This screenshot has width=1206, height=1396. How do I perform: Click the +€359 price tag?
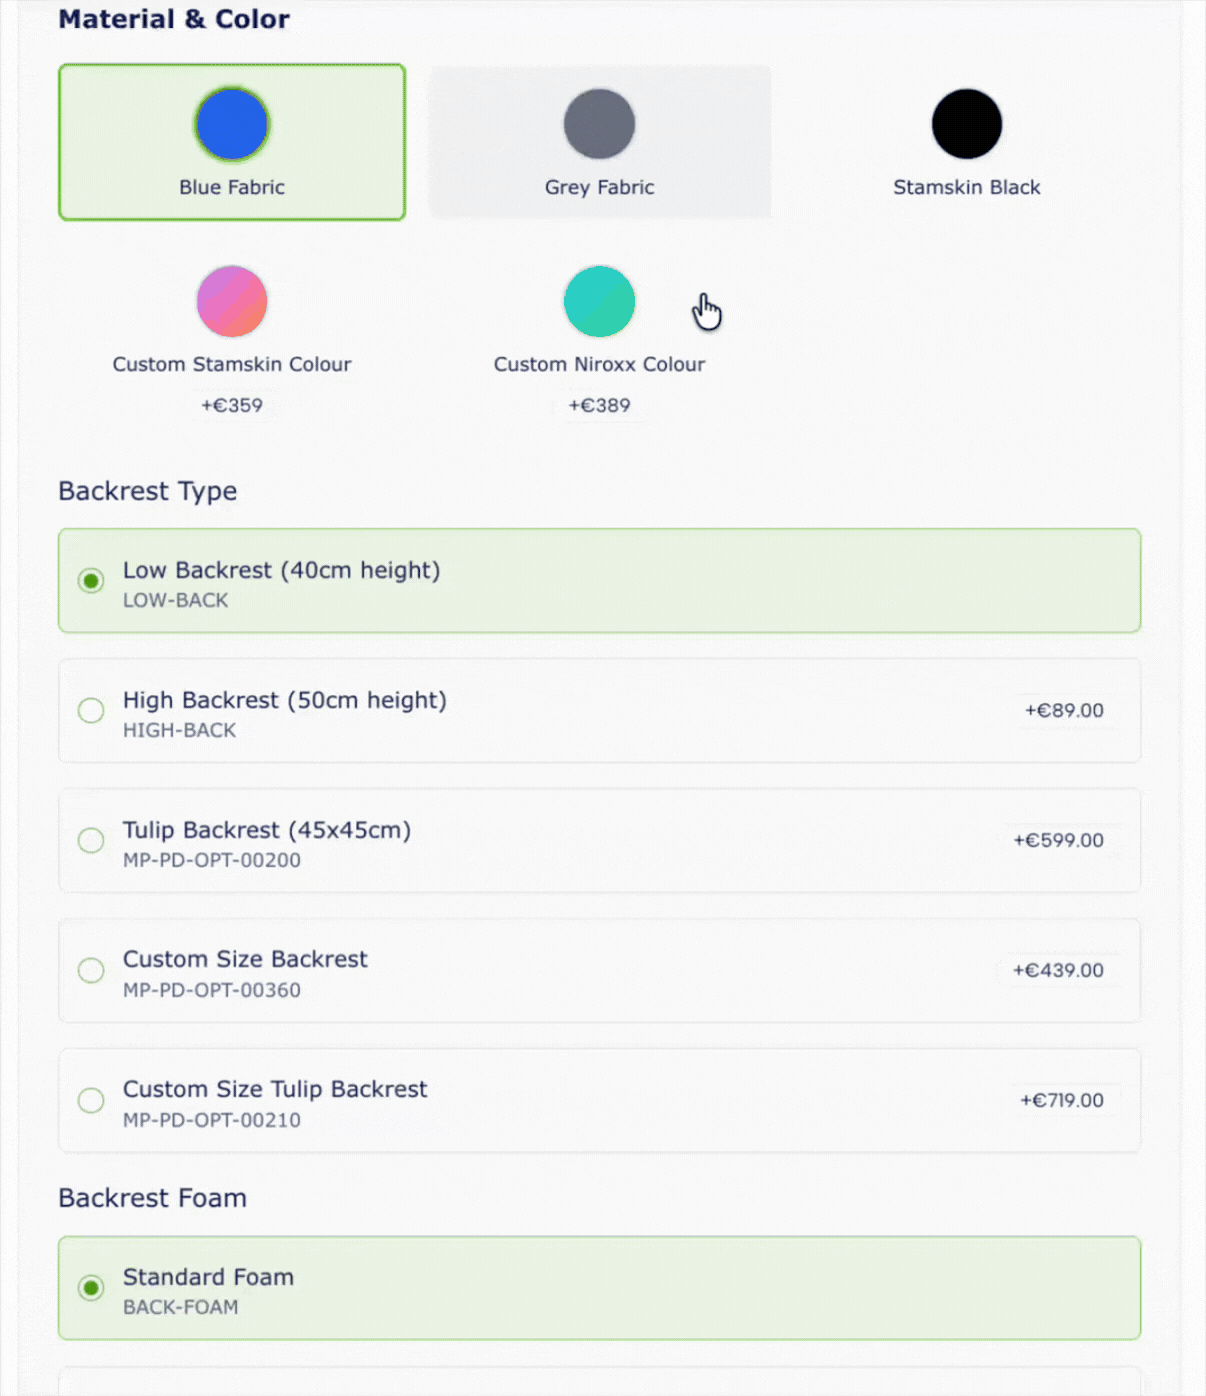(232, 406)
